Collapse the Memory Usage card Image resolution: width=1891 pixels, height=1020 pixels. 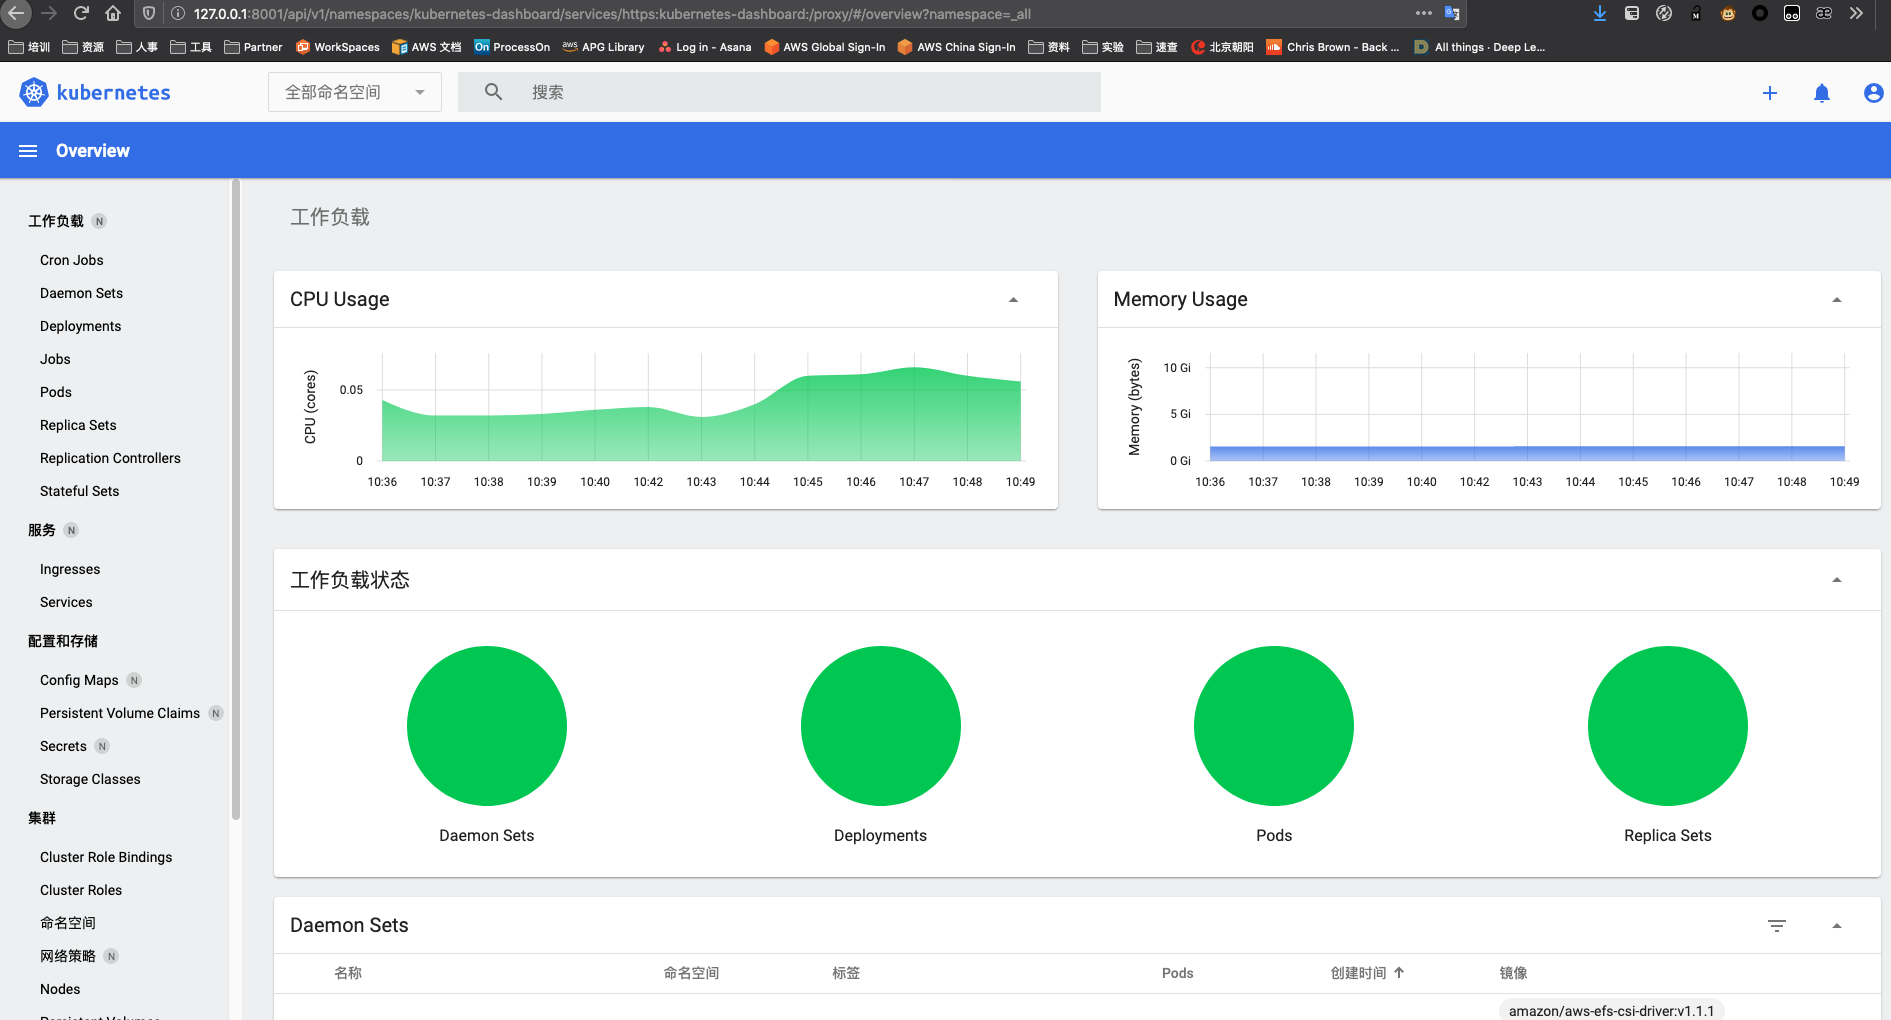pos(1836,300)
